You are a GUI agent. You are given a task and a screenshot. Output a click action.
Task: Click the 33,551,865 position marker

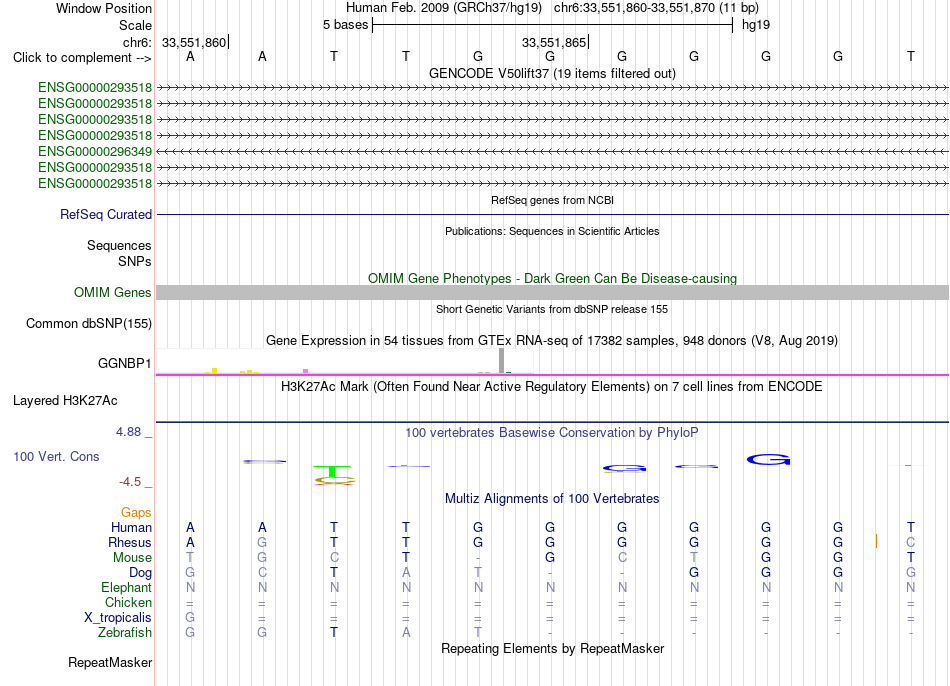pyautogui.click(x=554, y=42)
